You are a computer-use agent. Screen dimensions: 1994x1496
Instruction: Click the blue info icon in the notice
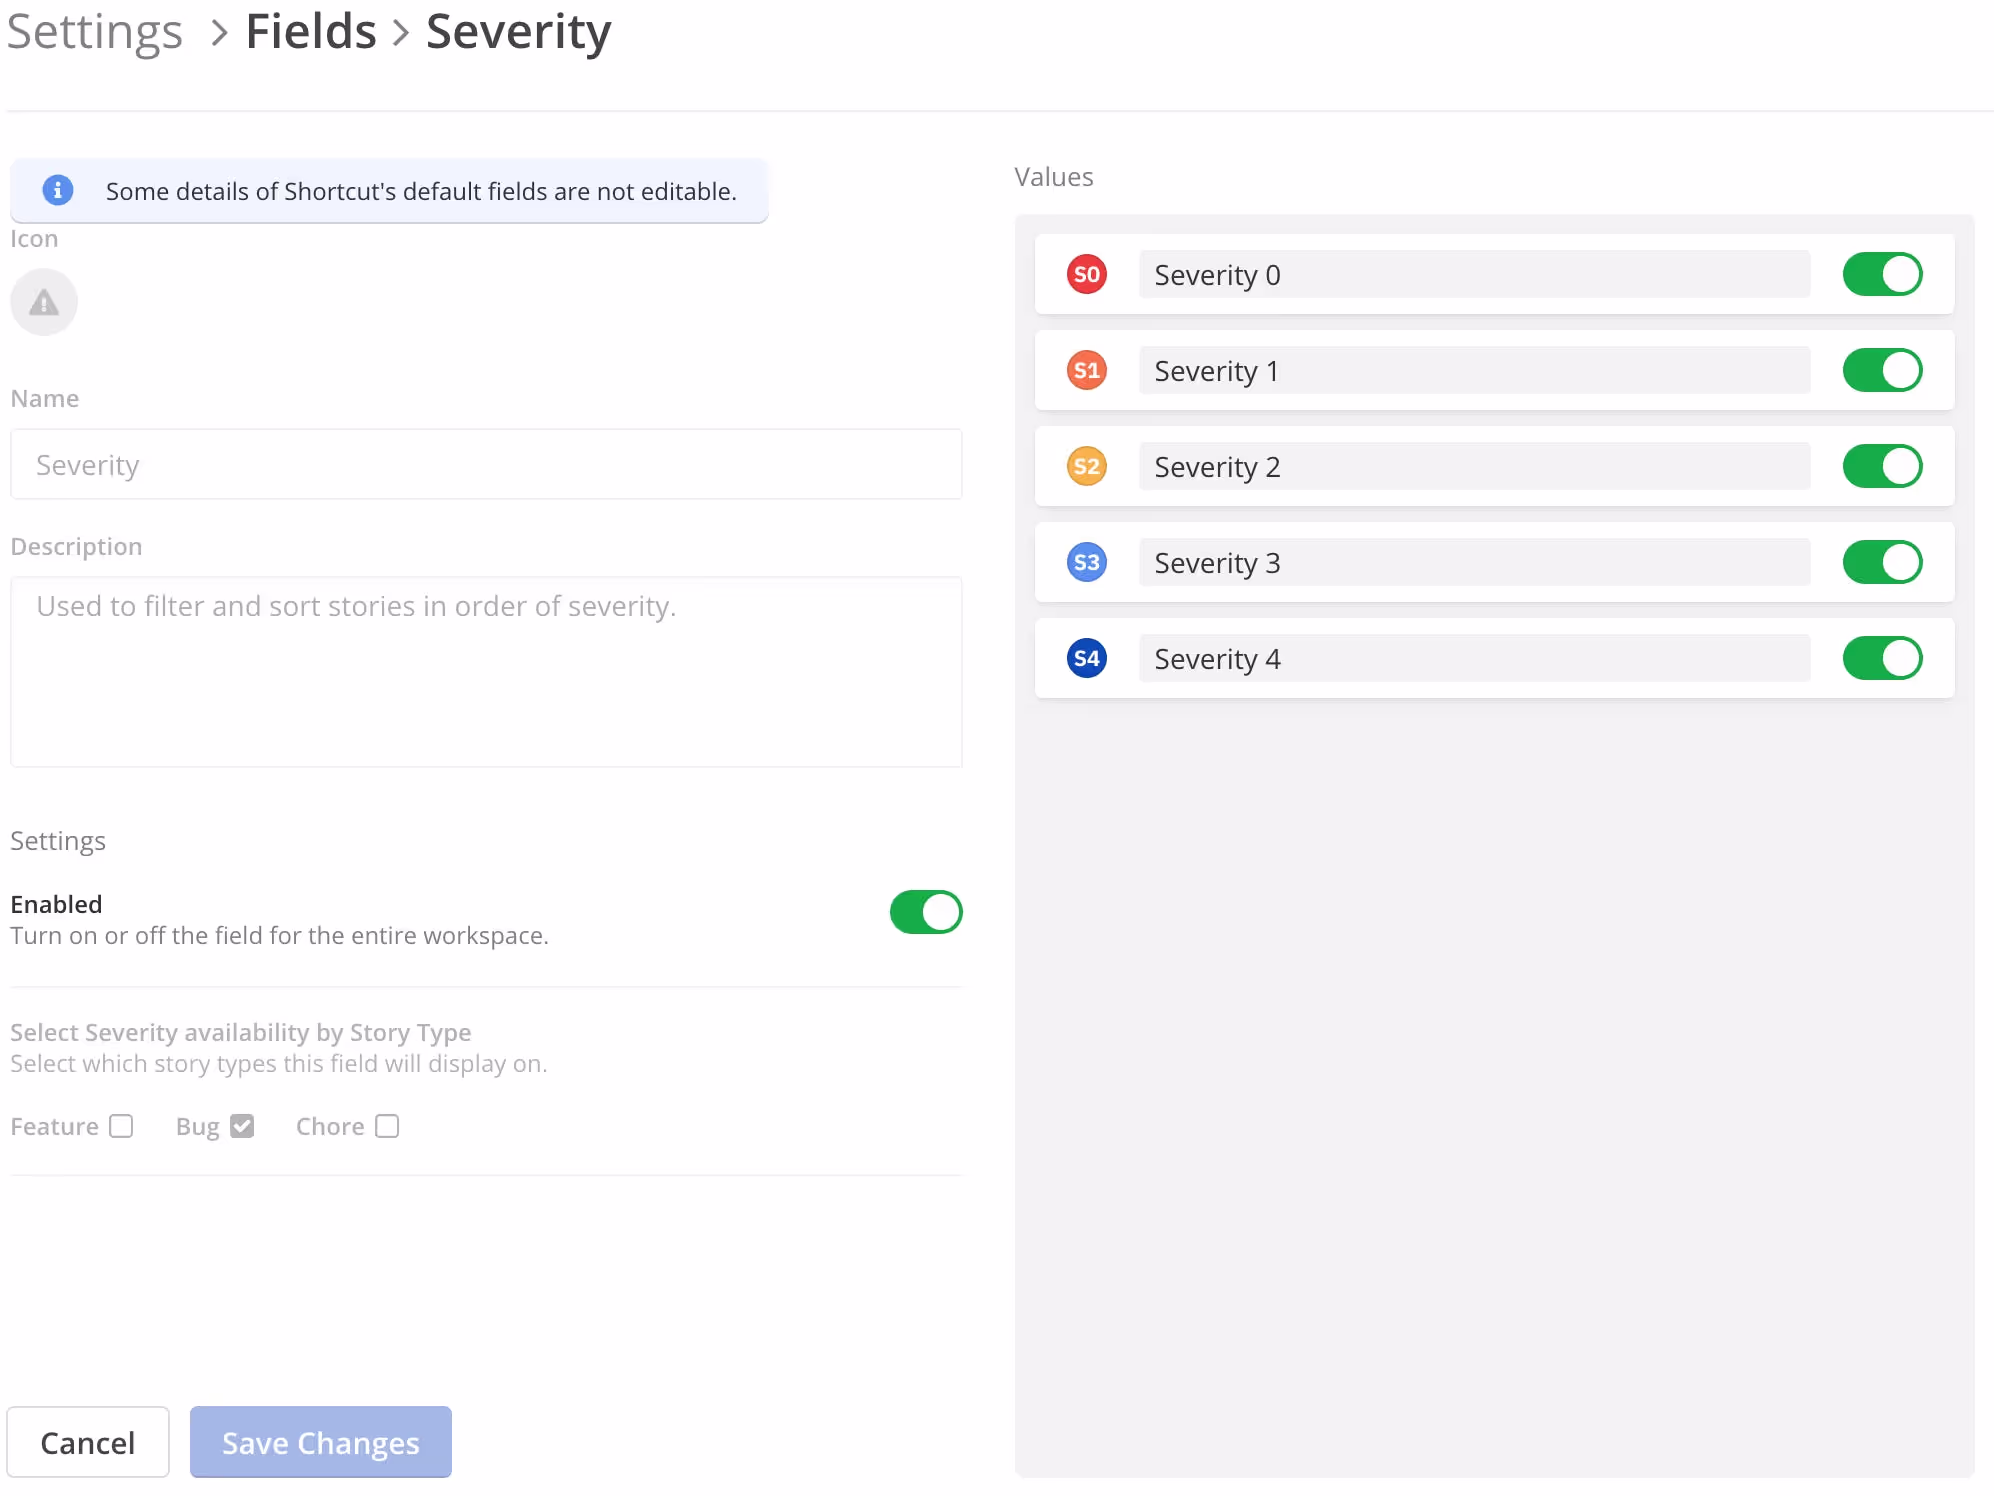[58, 190]
